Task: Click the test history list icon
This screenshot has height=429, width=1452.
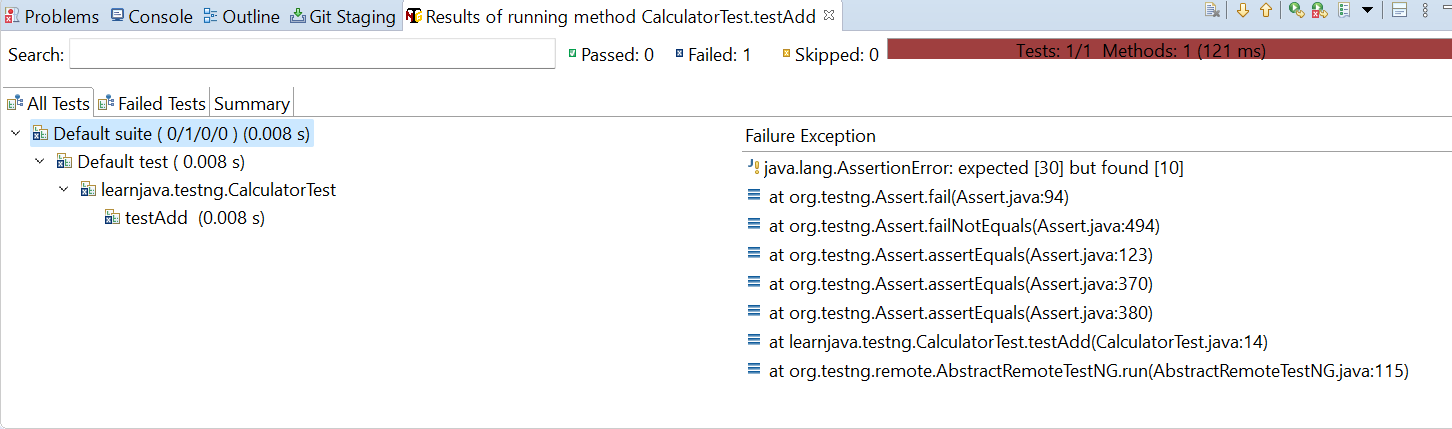Action: pos(1345,11)
